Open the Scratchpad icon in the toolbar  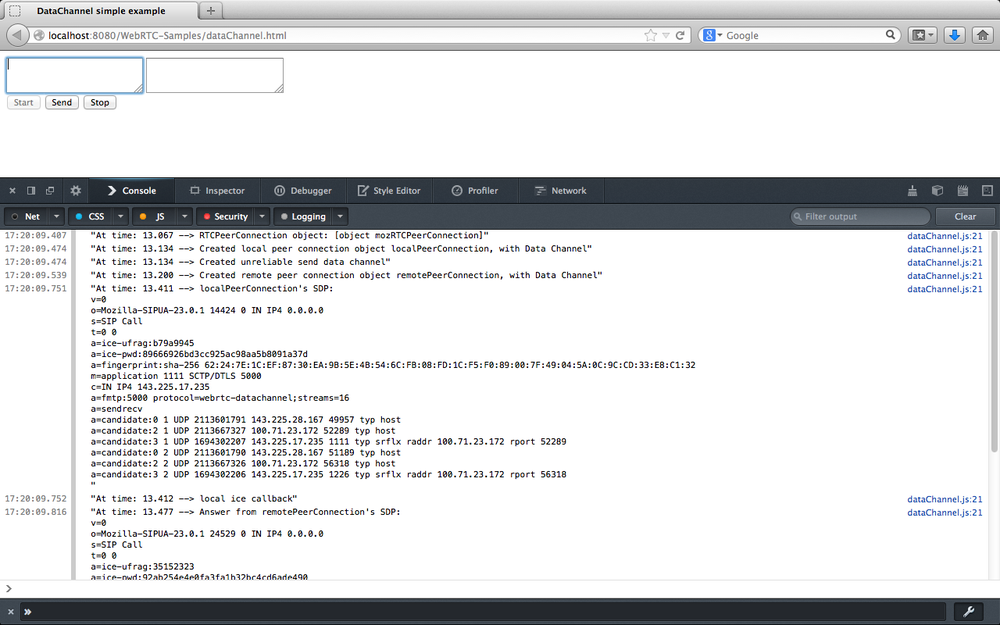(x=962, y=190)
